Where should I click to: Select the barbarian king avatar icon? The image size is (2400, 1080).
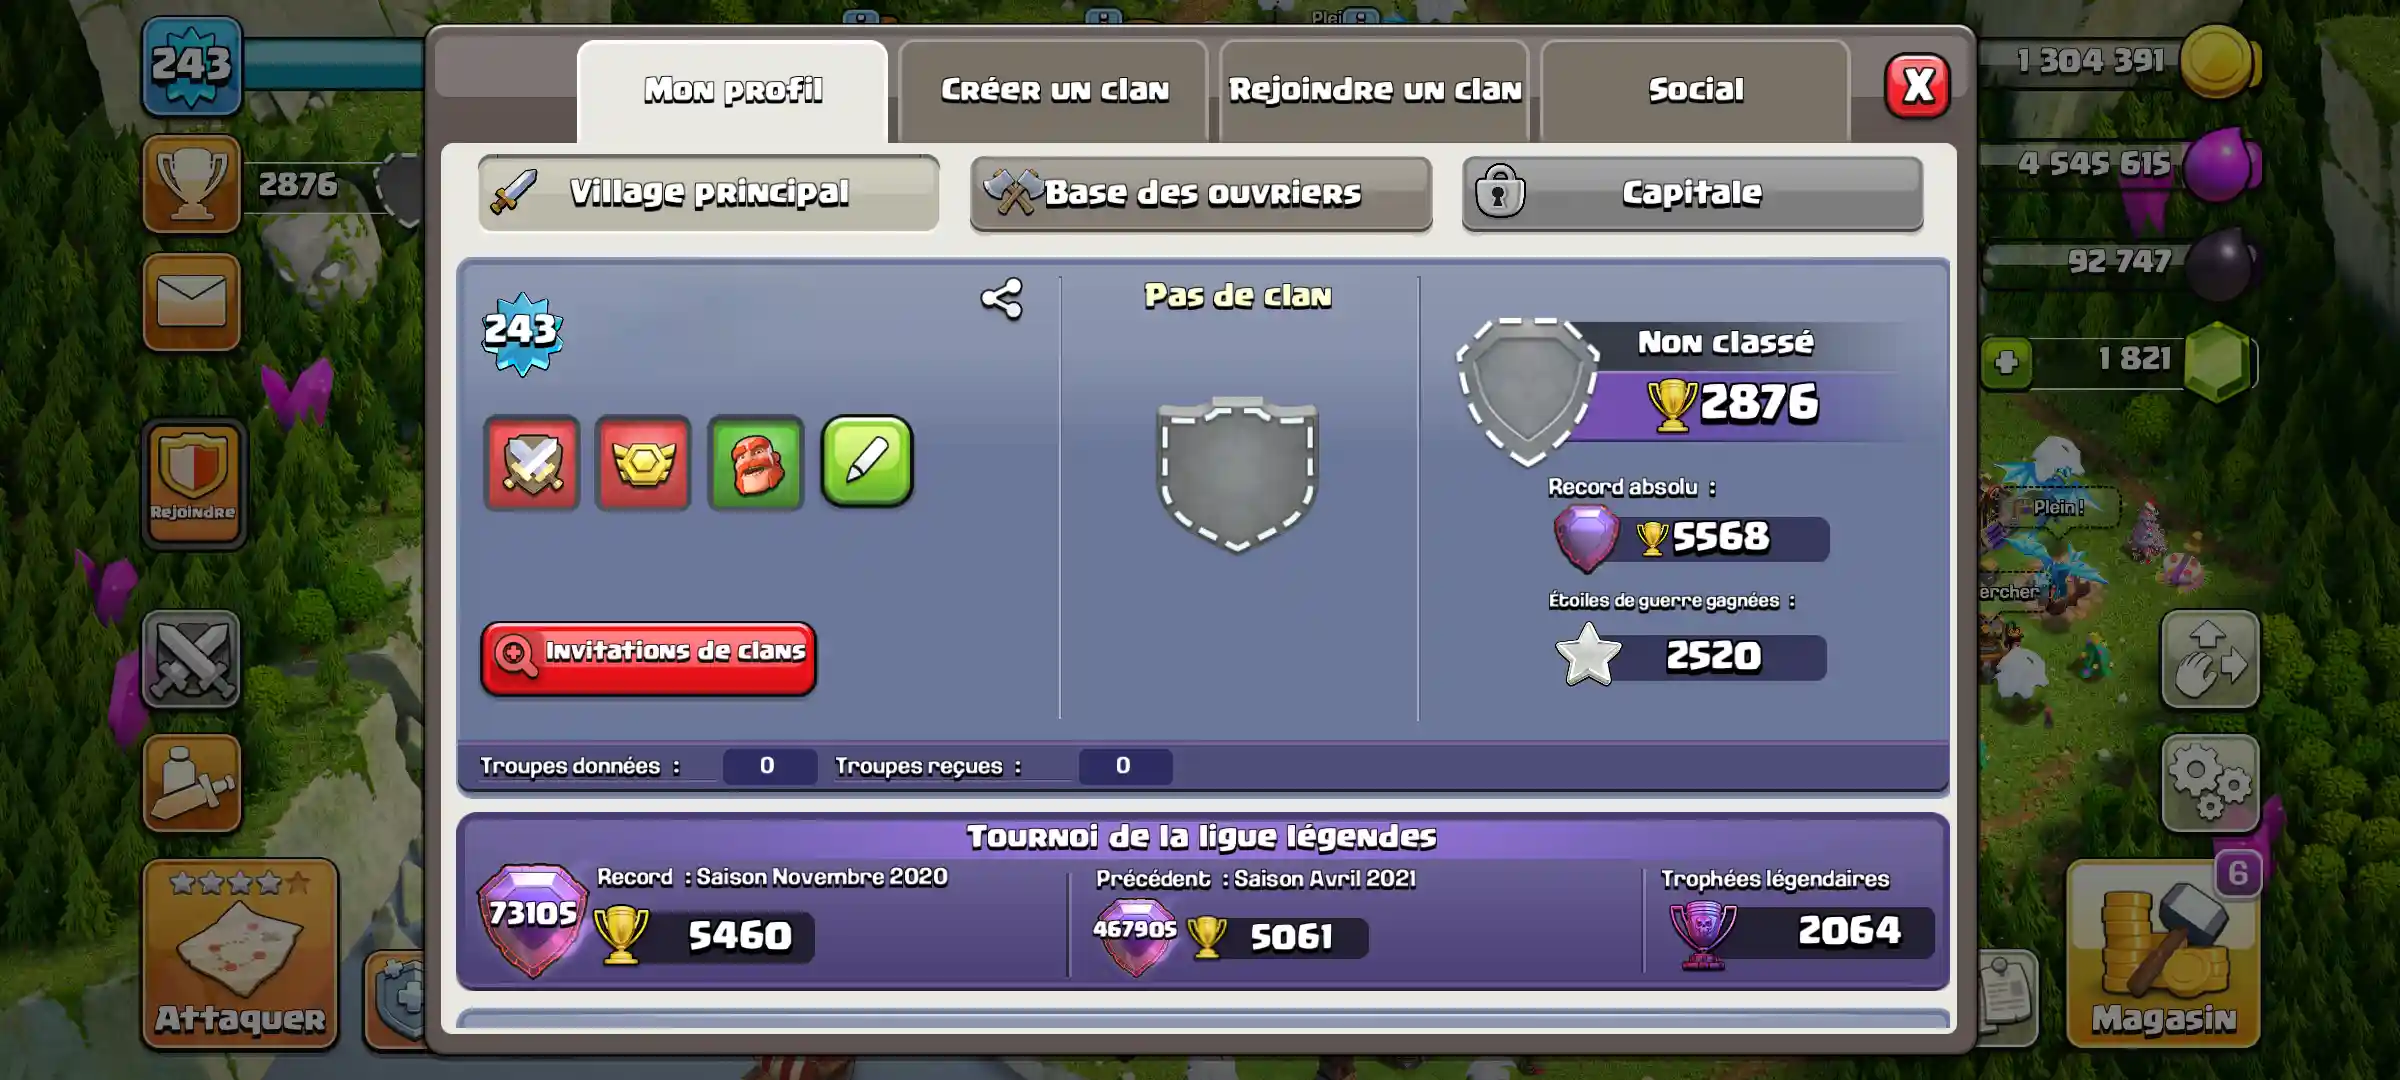tap(756, 463)
